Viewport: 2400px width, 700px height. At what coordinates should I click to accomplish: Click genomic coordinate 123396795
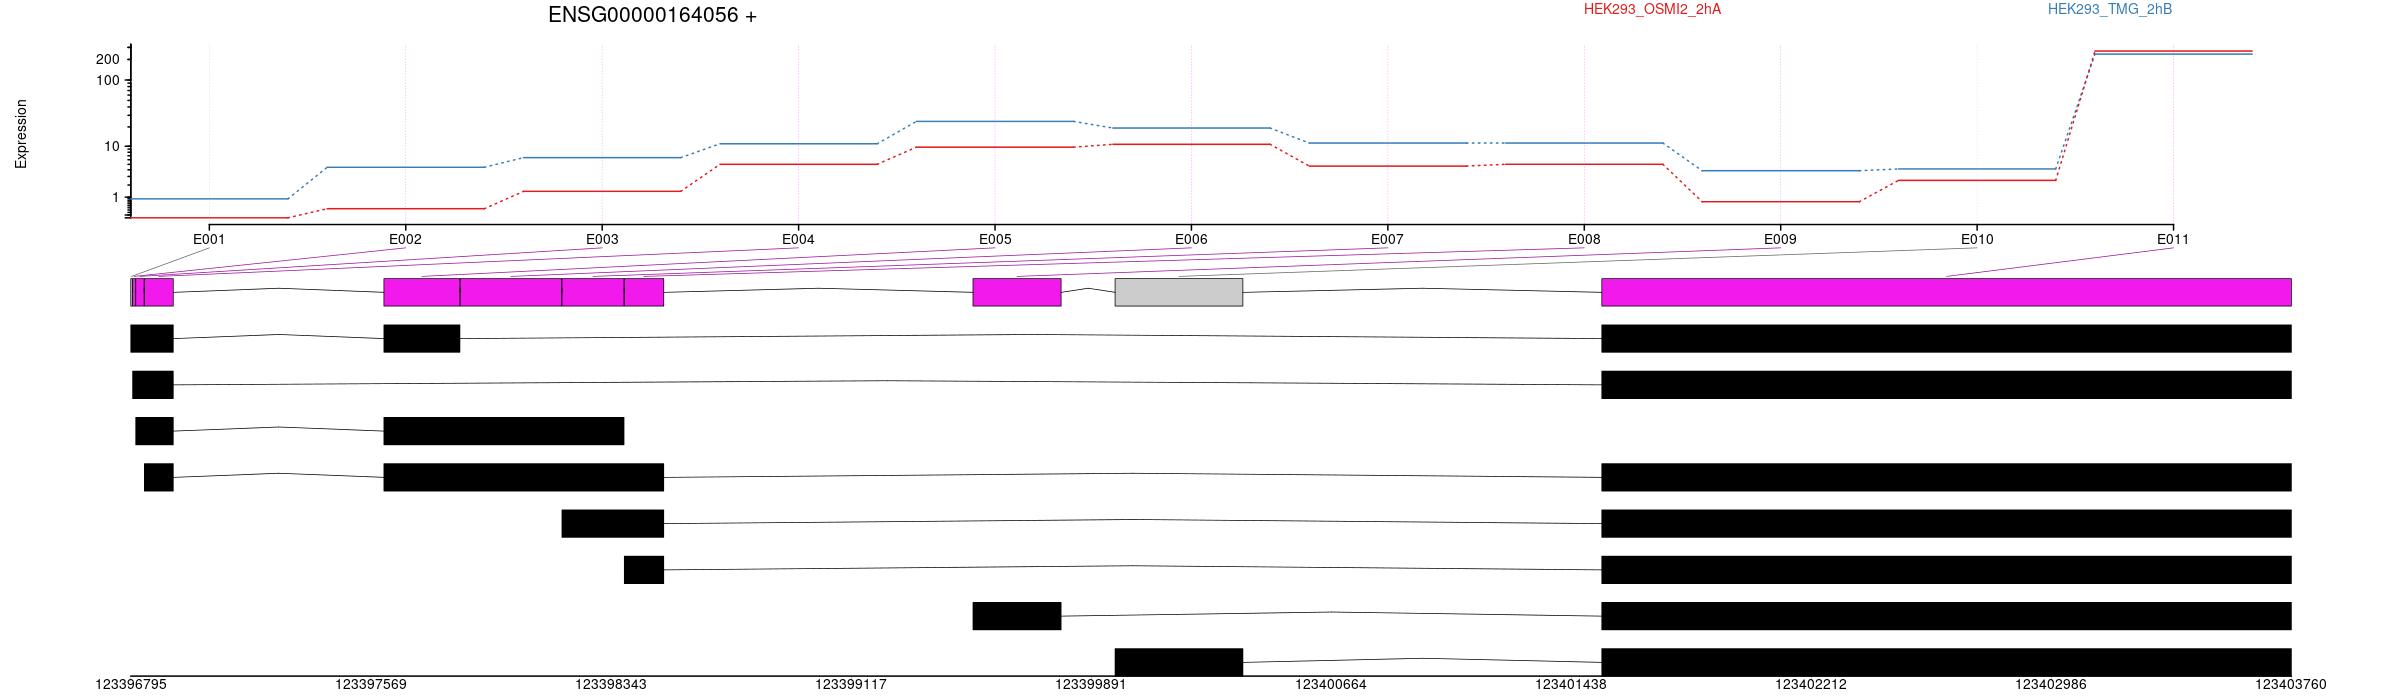(131, 685)
